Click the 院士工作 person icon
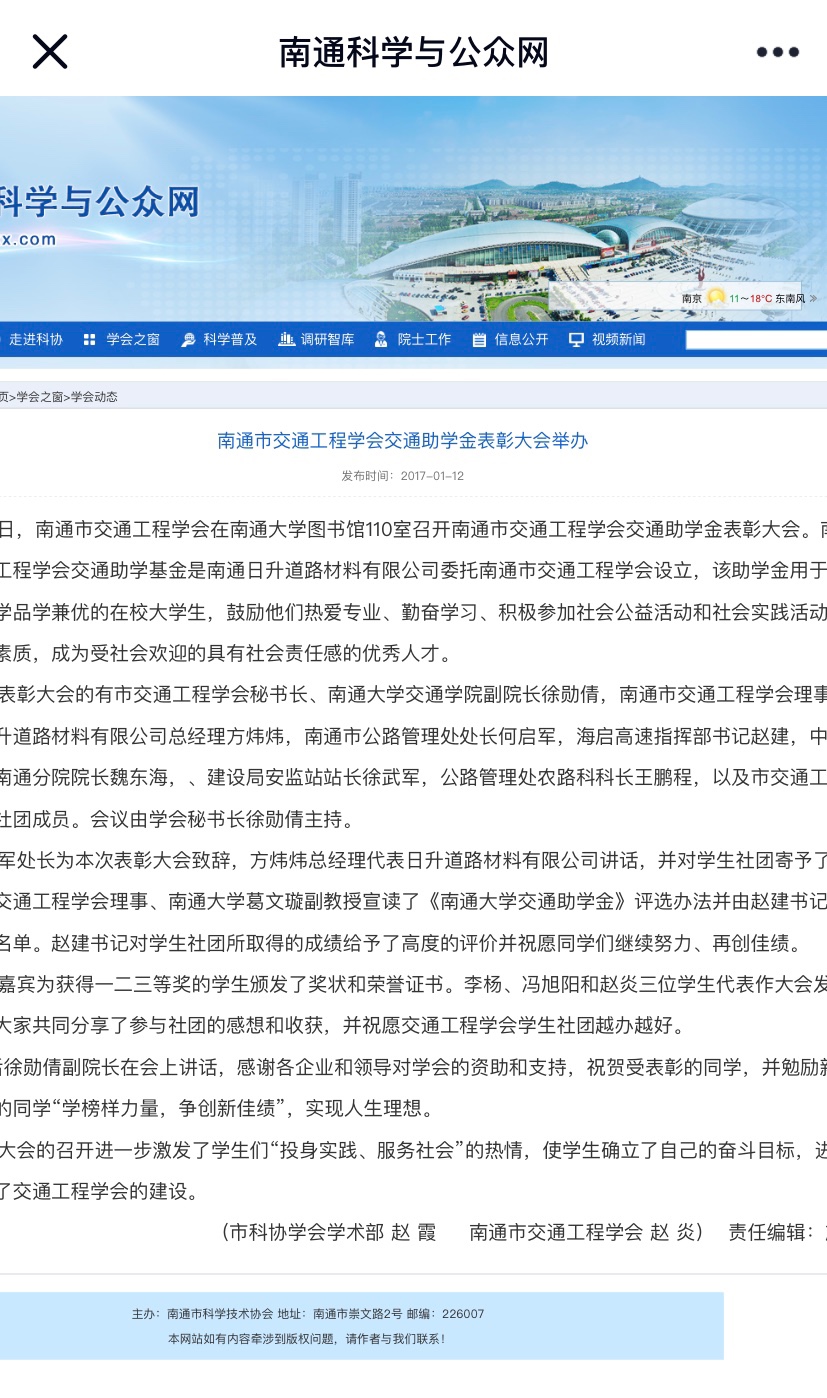827x1398 pixels. 381,340
